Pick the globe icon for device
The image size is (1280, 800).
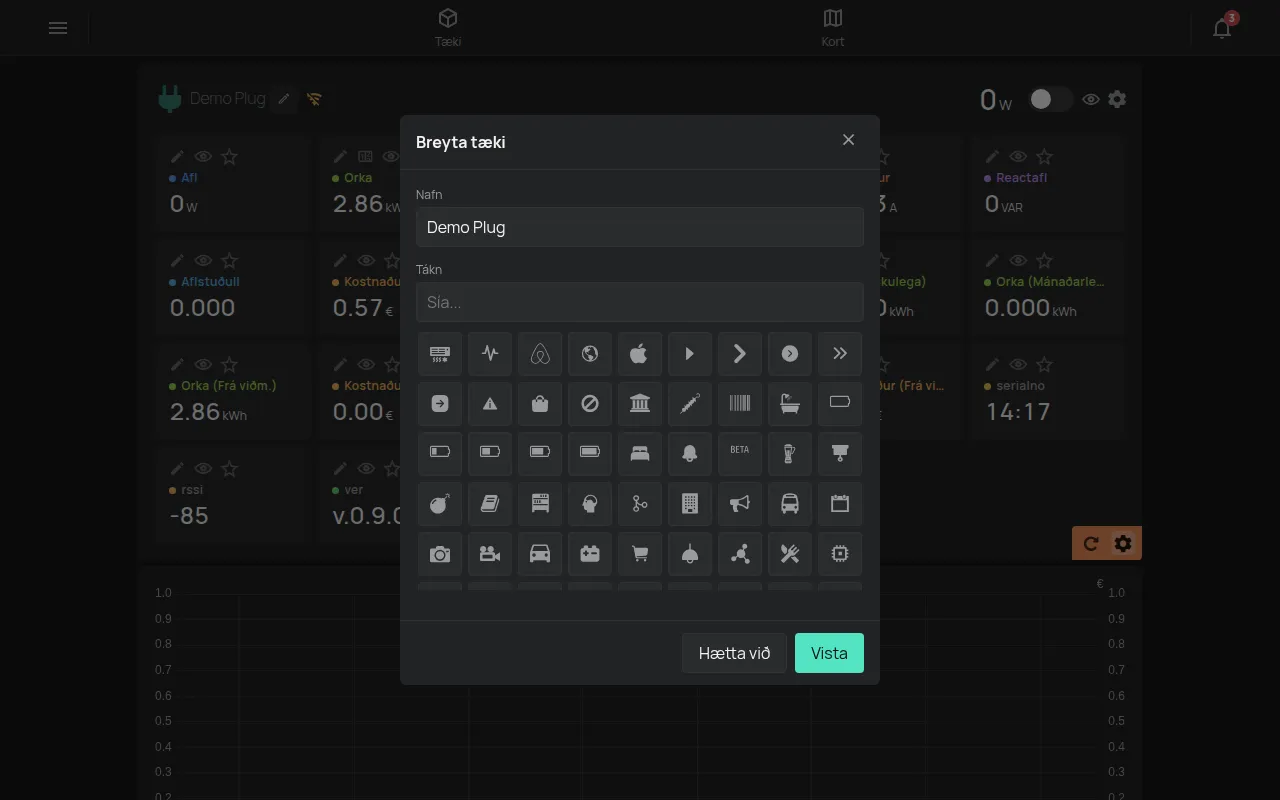[590, 353]
